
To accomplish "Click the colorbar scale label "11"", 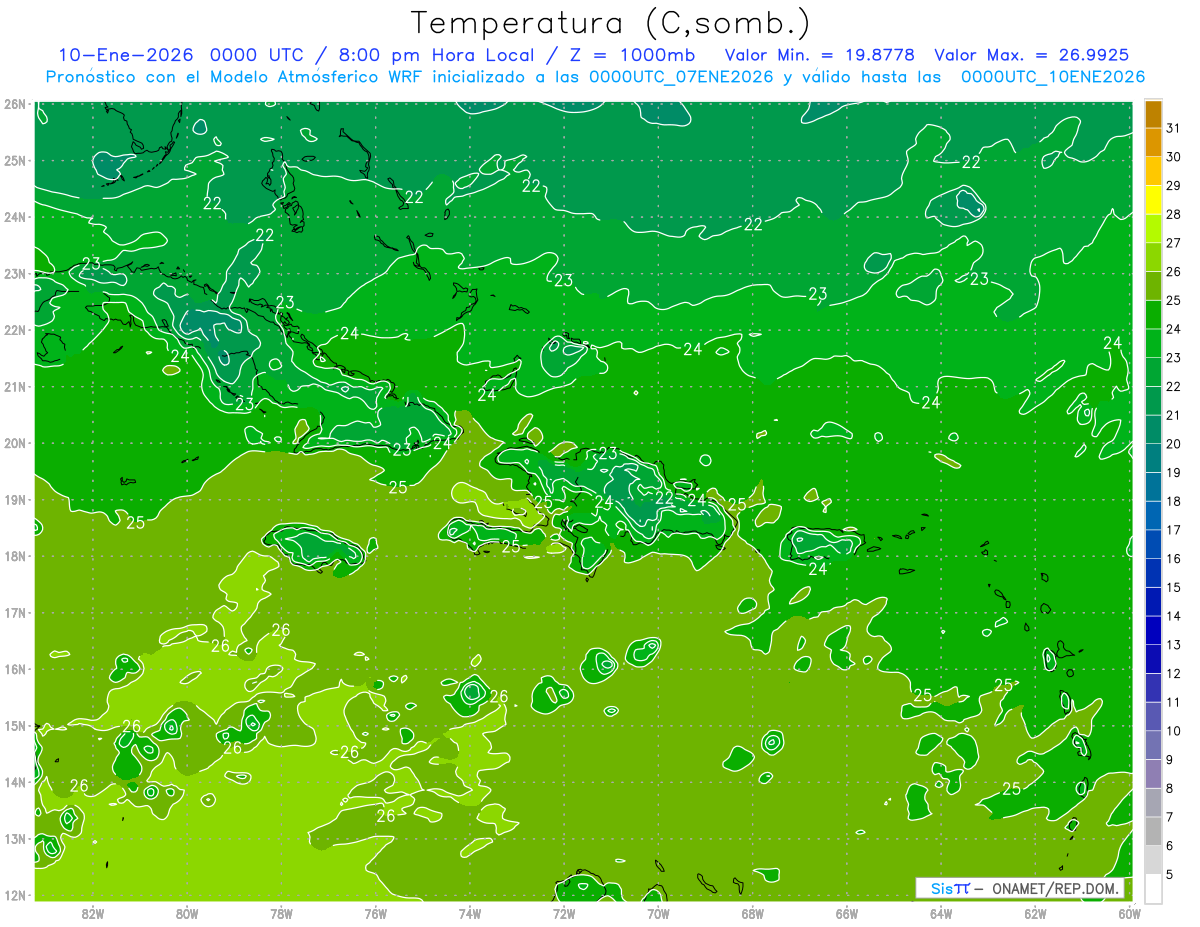I will [x=1174, y=702].
